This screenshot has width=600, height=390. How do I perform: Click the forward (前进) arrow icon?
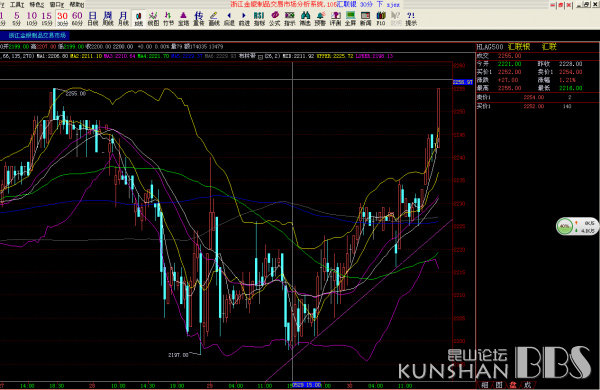click(x=244, y=18)
